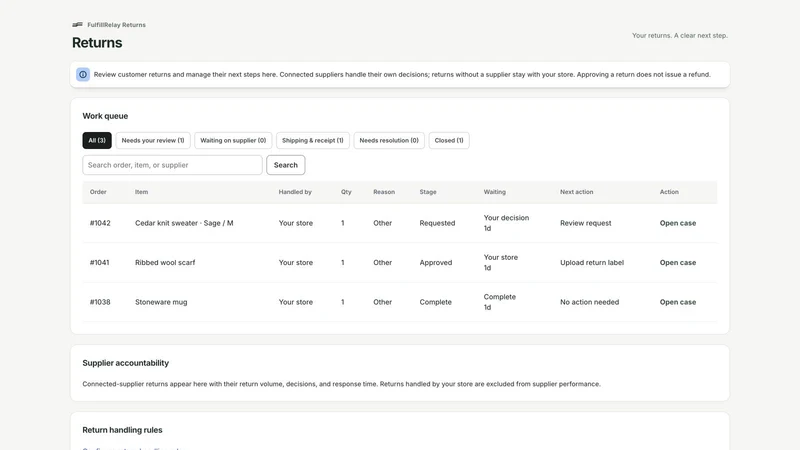Click the Stoneware mug item
Screen dimensions: 800x450
[161, 302]
